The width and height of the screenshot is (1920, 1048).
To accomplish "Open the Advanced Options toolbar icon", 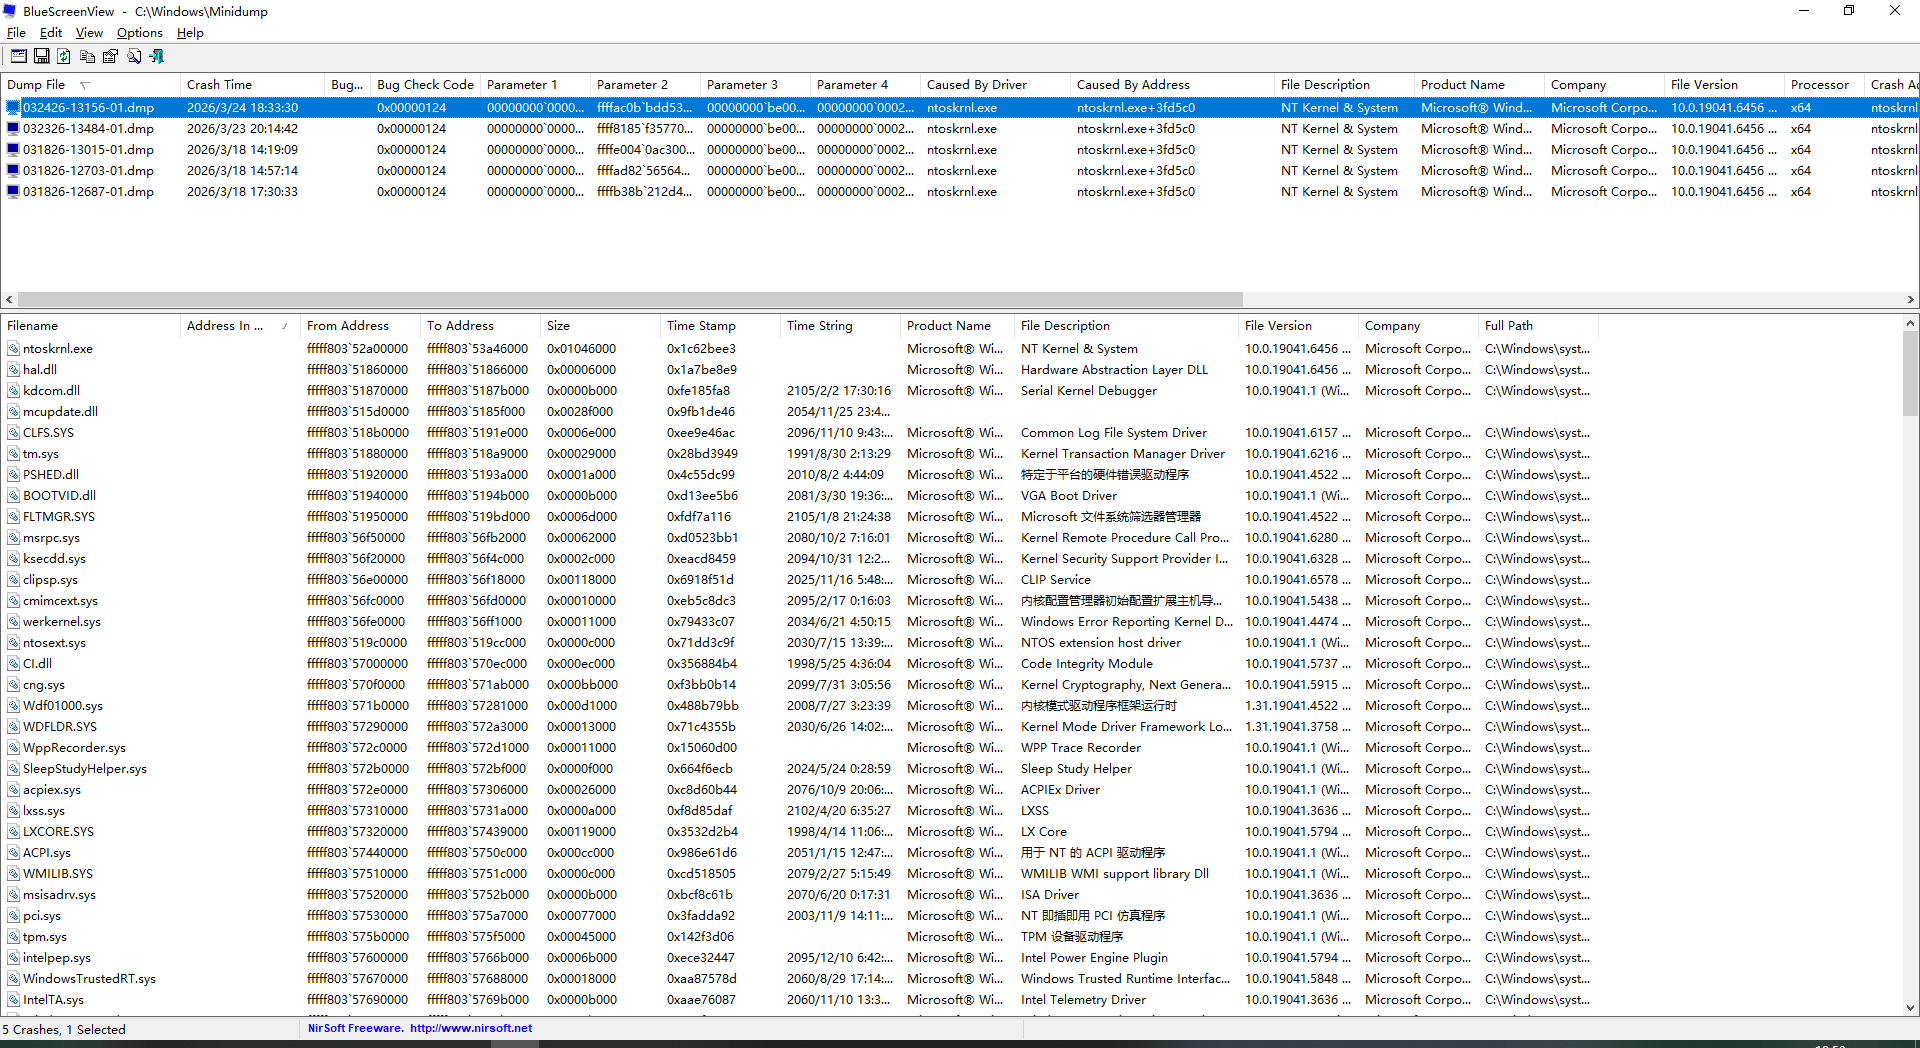I will pyautogui.click(x=19, y=57).
